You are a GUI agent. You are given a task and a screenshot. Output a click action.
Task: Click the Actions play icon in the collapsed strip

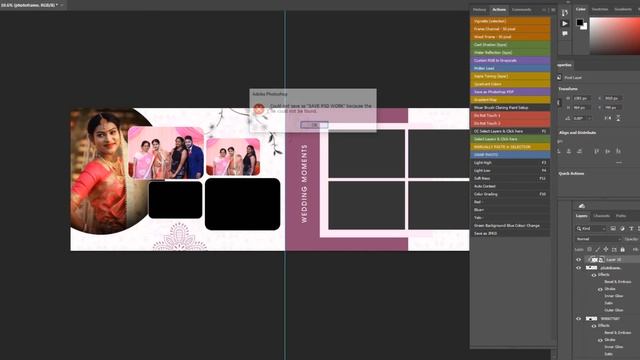564,24
